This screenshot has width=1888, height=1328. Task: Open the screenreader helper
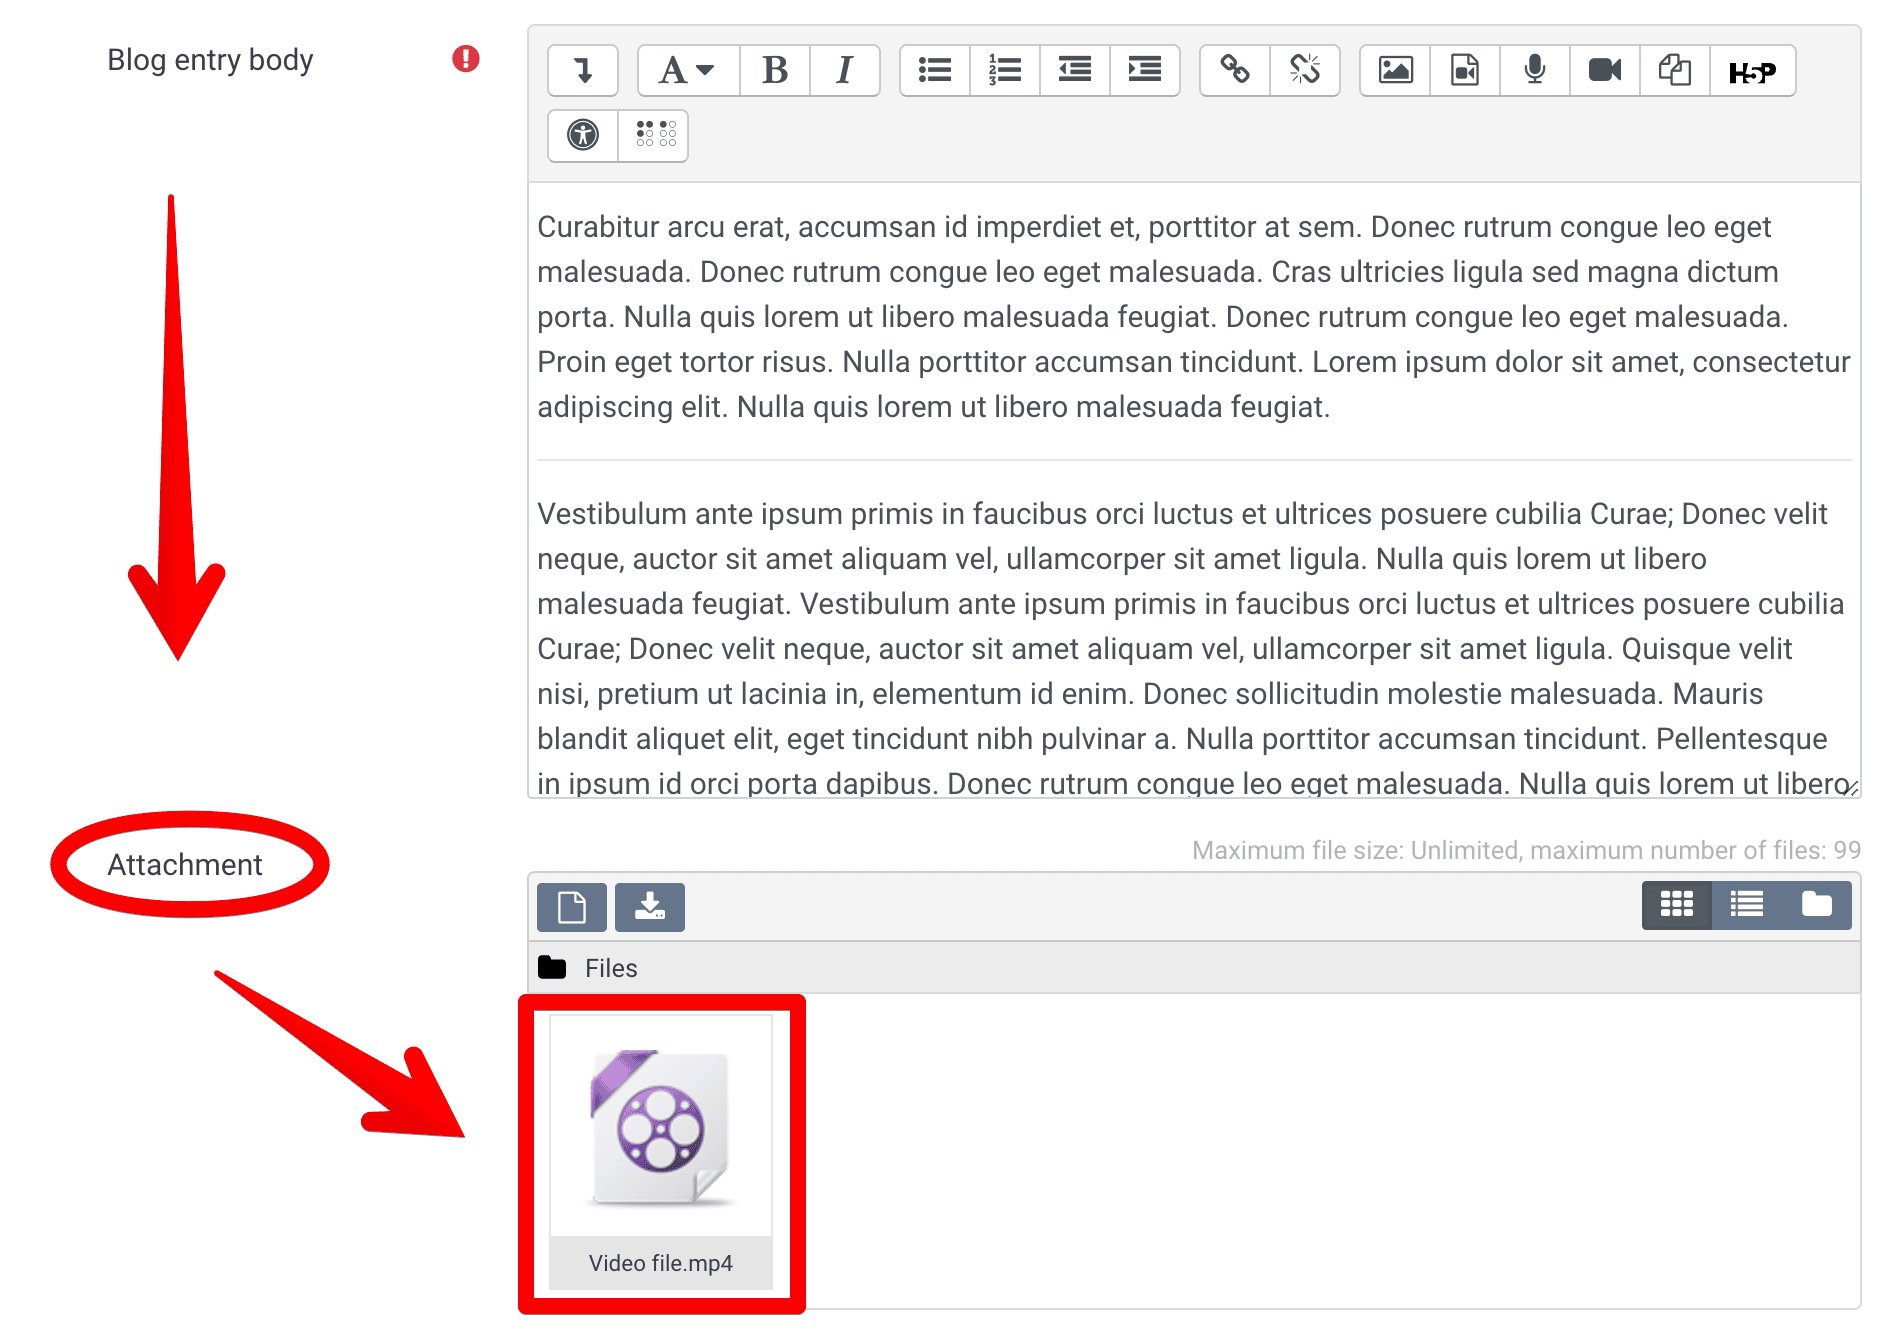pos(654,135)
